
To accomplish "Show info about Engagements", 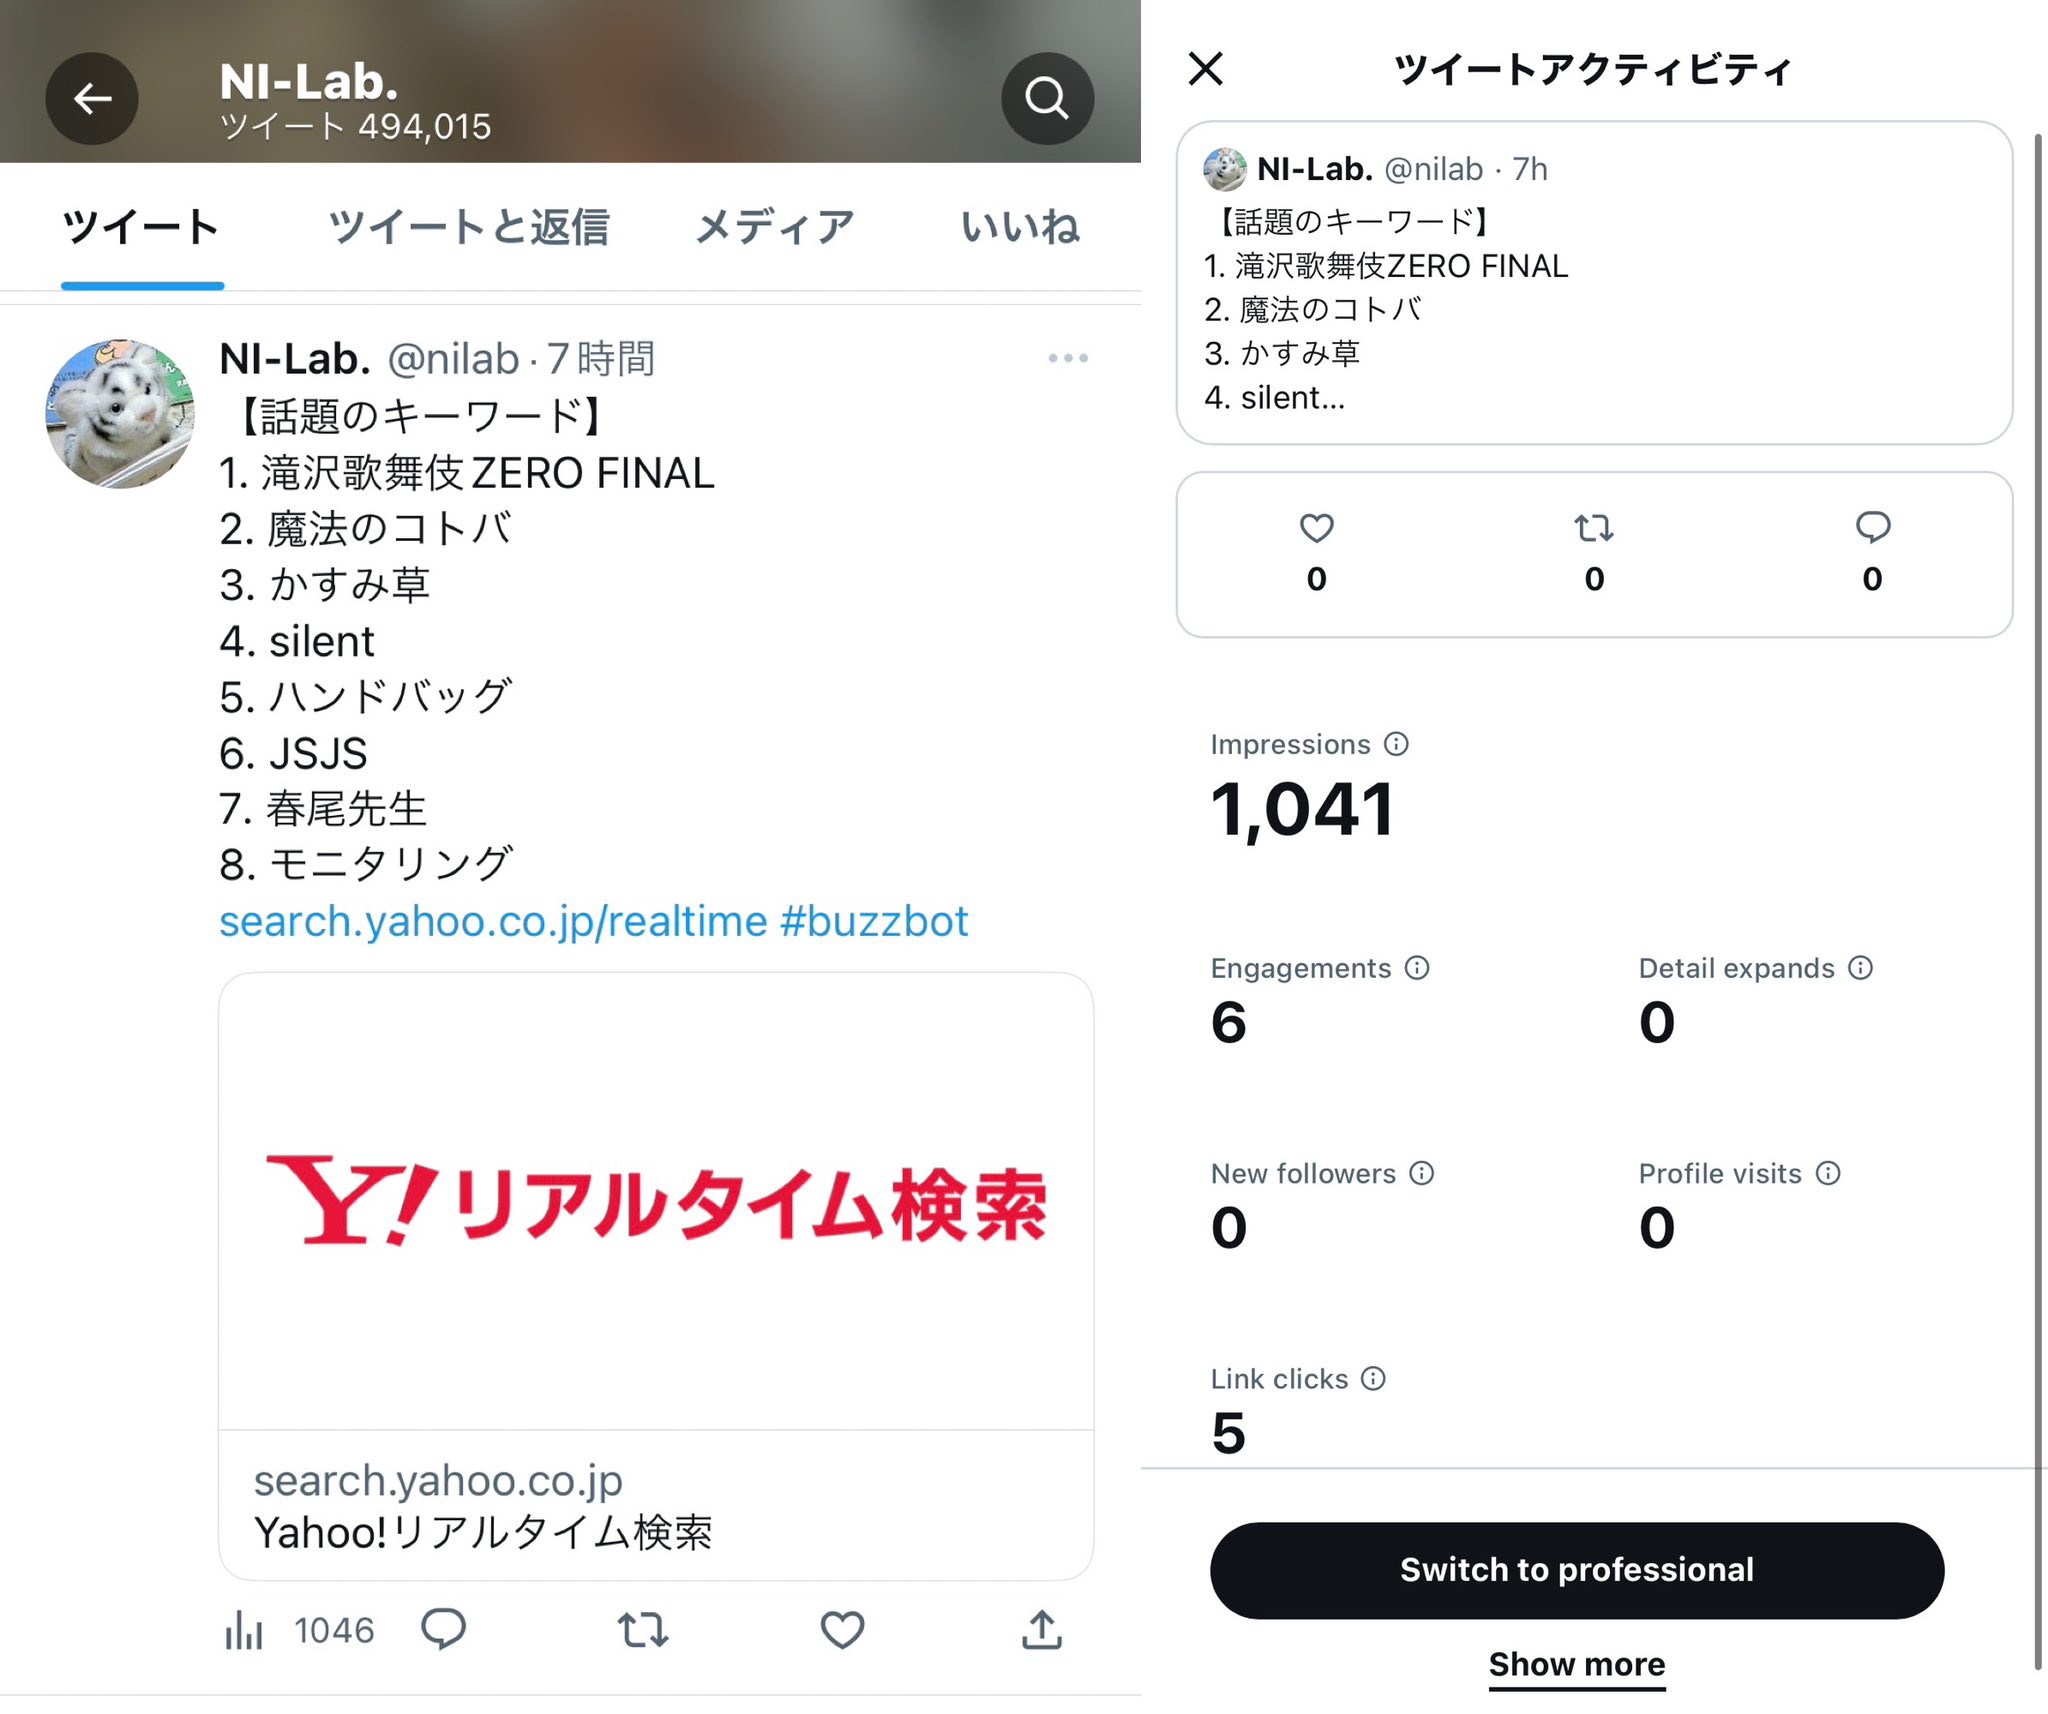I will 1417,968.
